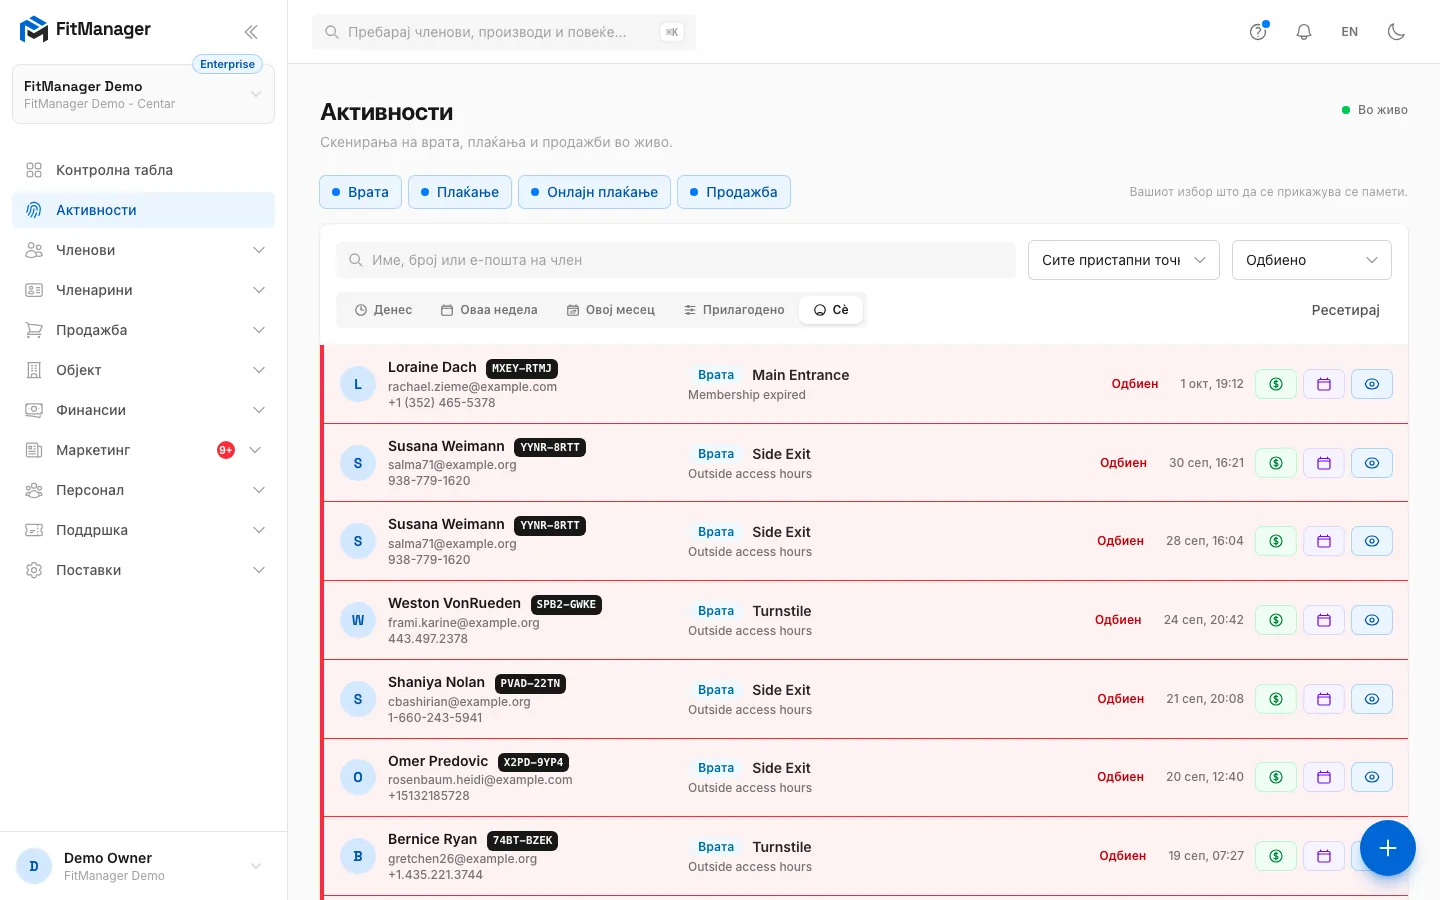View details eye icon for Loraine Dach

click(x=1372, y=384)
